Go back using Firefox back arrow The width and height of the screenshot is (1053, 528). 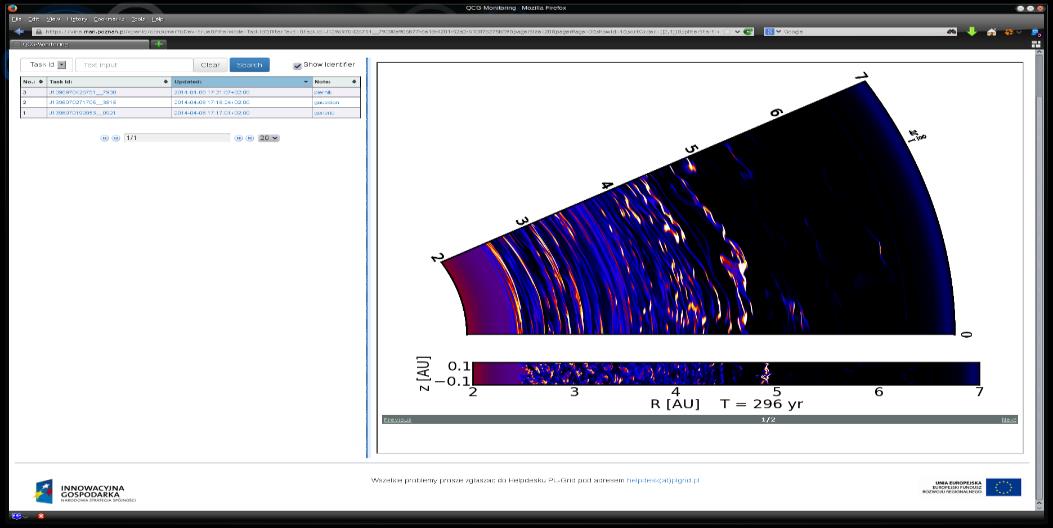pyautogui.click(x=19, y=32)
